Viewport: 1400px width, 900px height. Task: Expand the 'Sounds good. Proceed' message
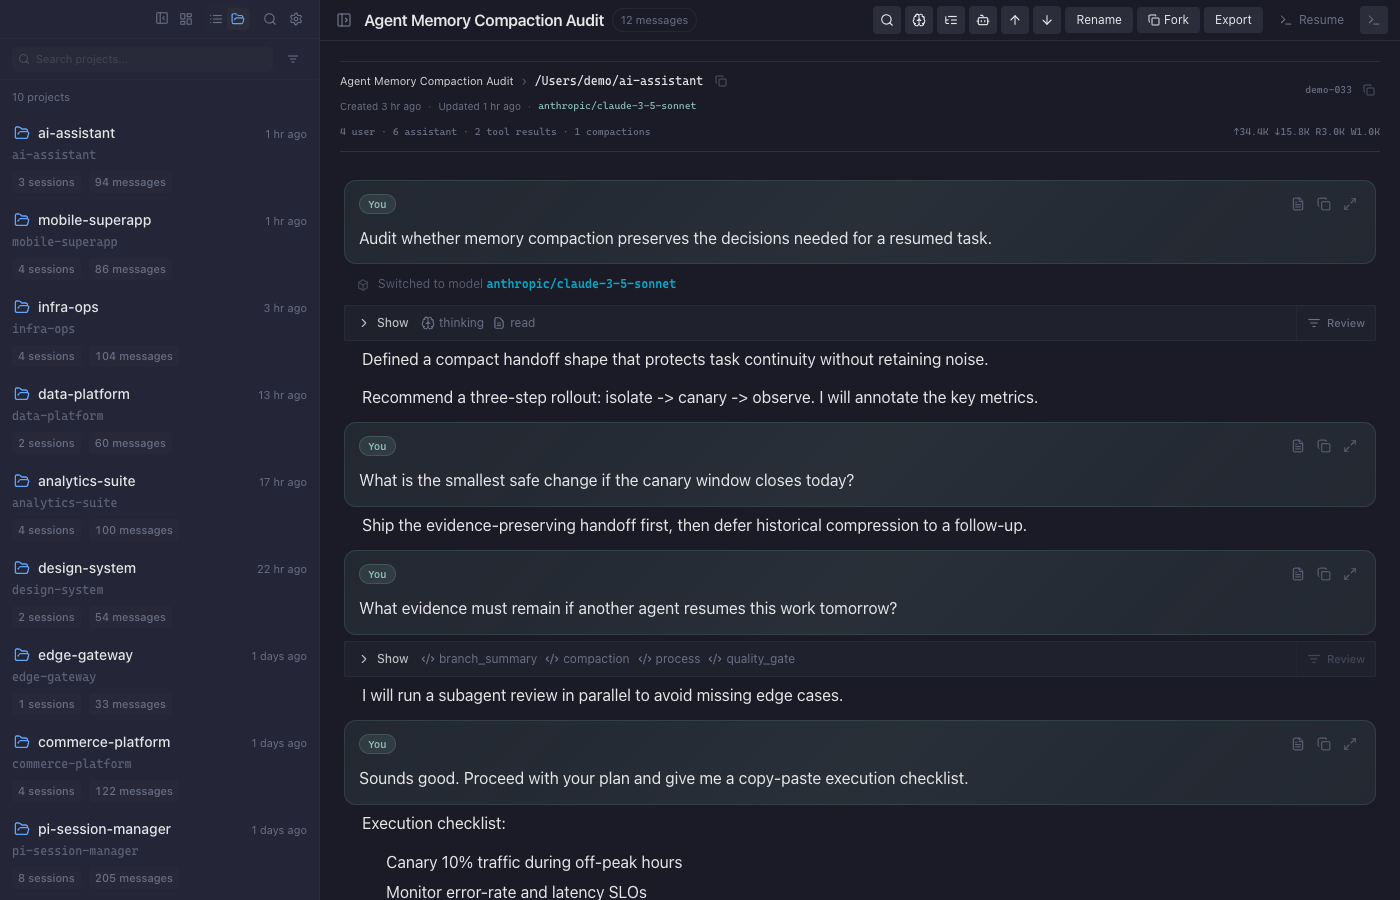tap(1350, 744)
